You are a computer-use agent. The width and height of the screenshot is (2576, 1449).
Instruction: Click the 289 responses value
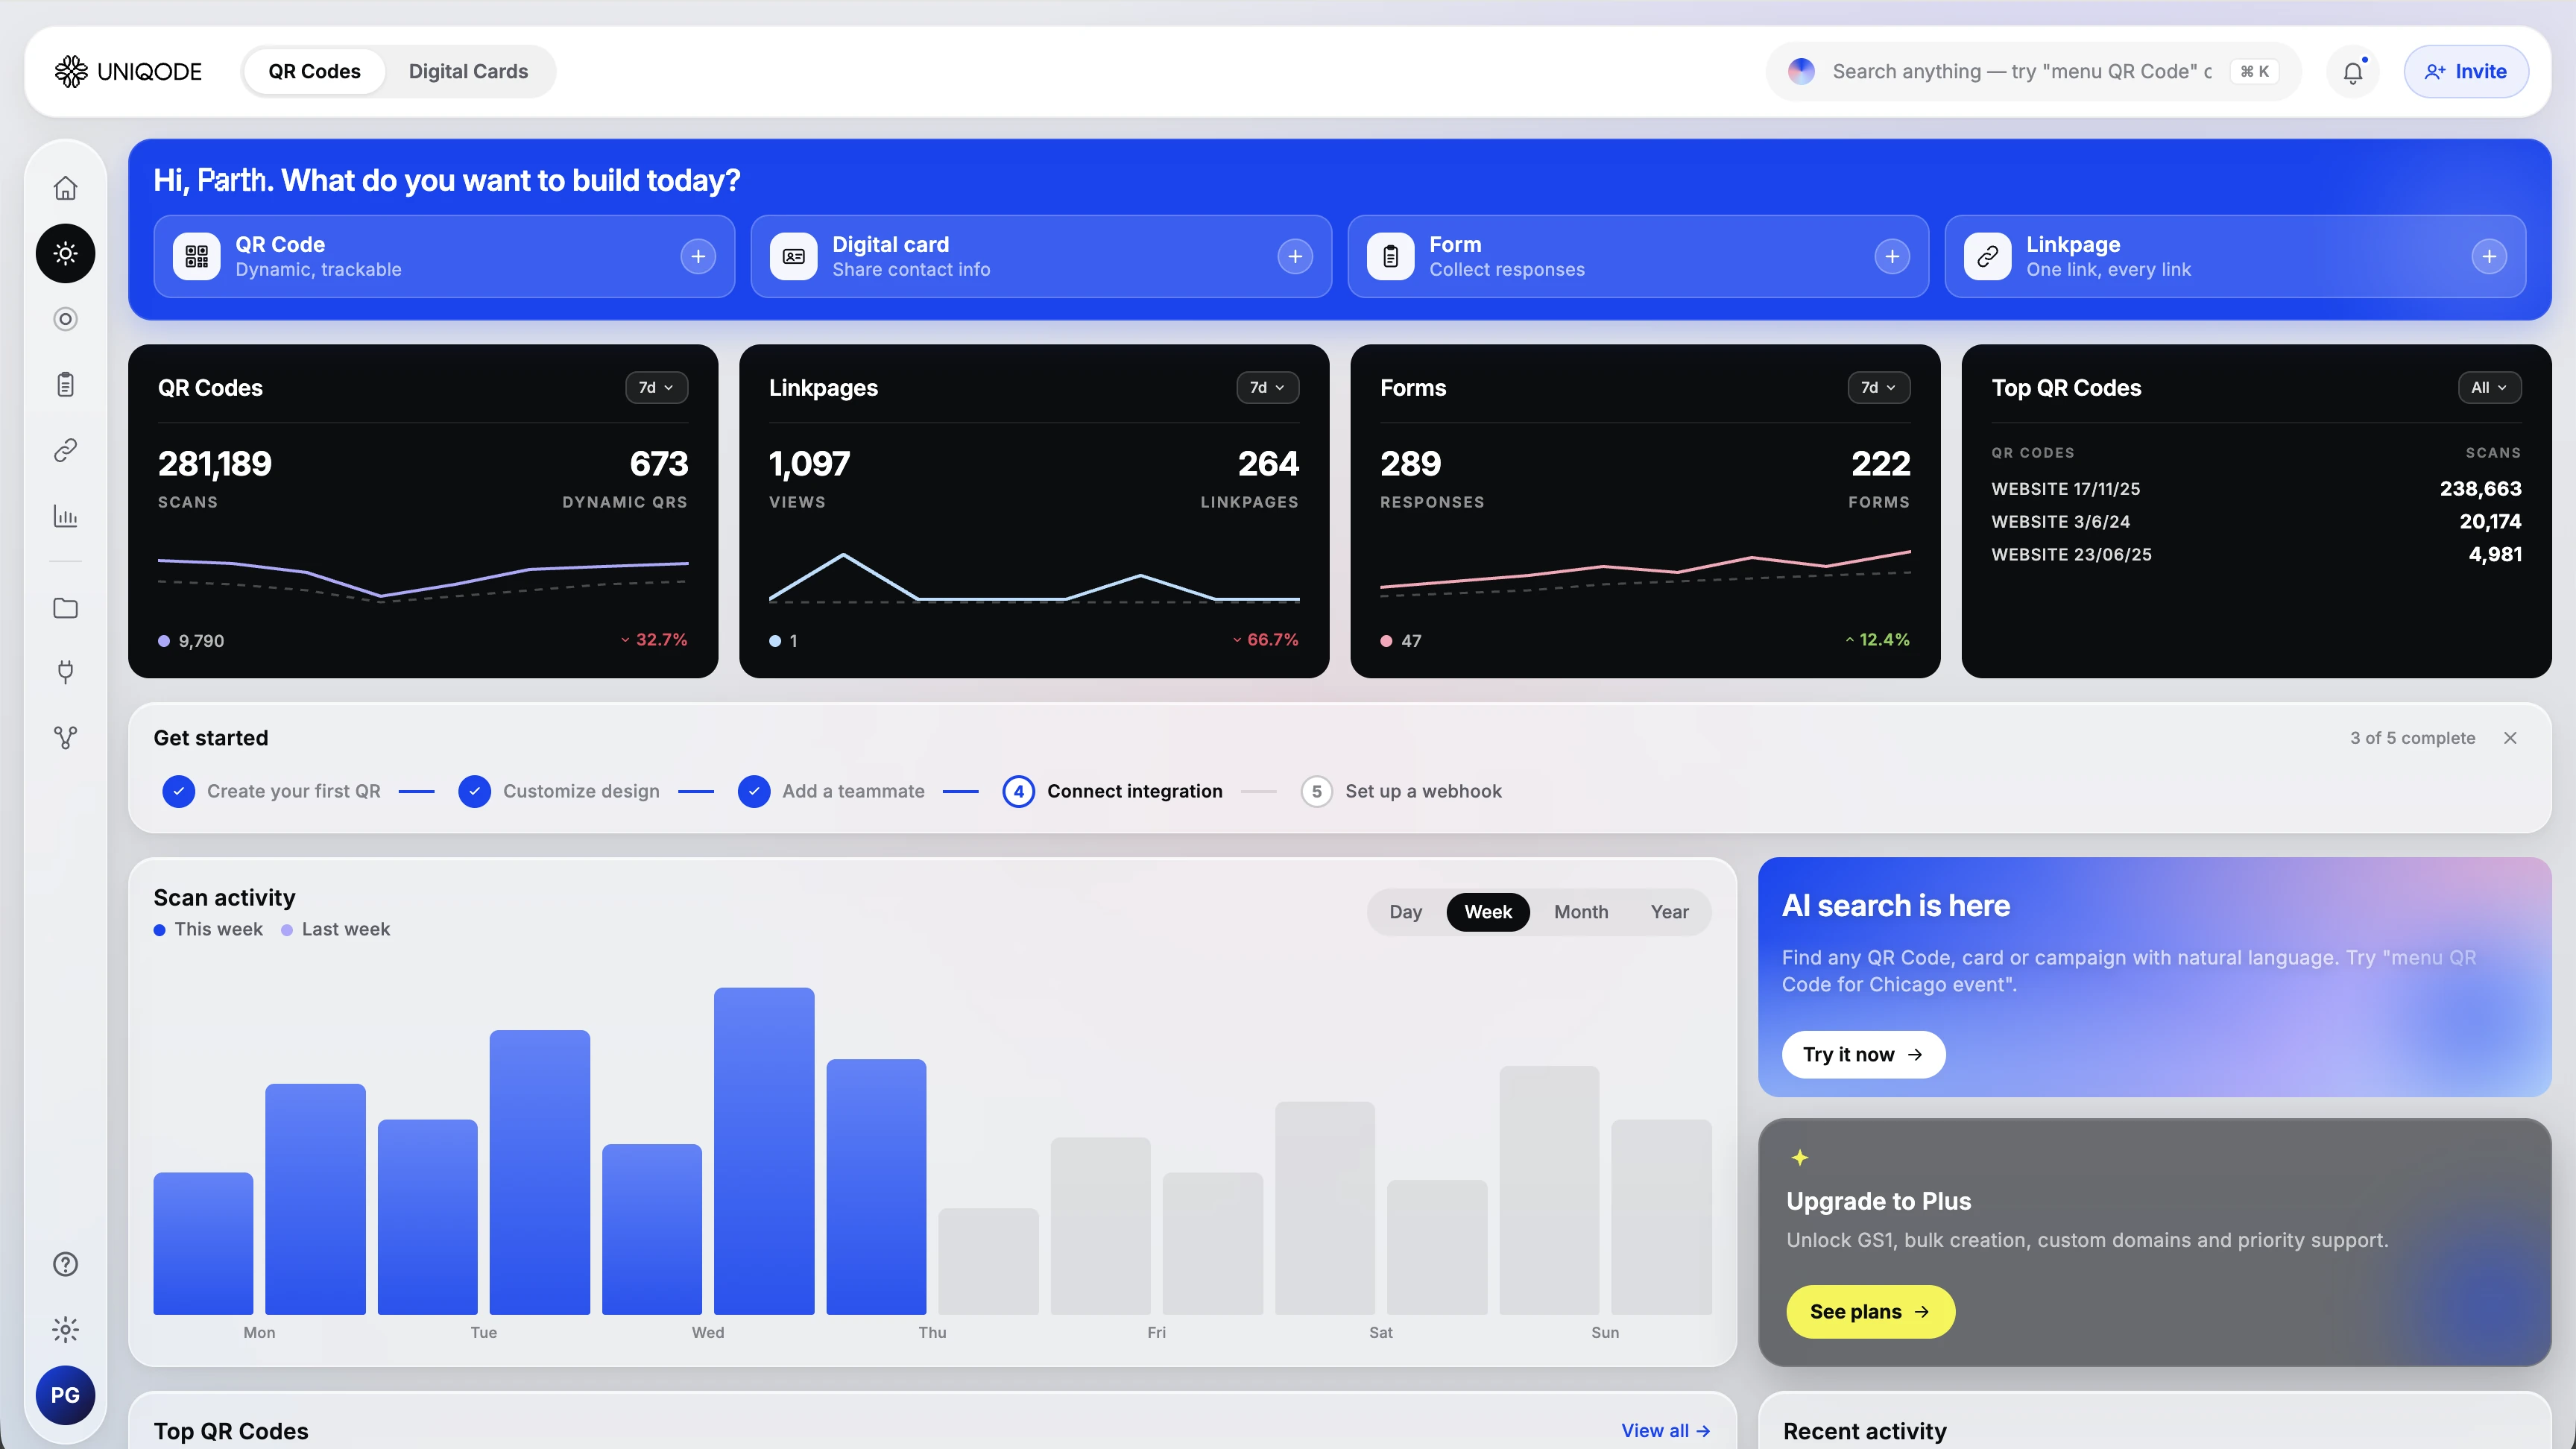pos(1410,464)
